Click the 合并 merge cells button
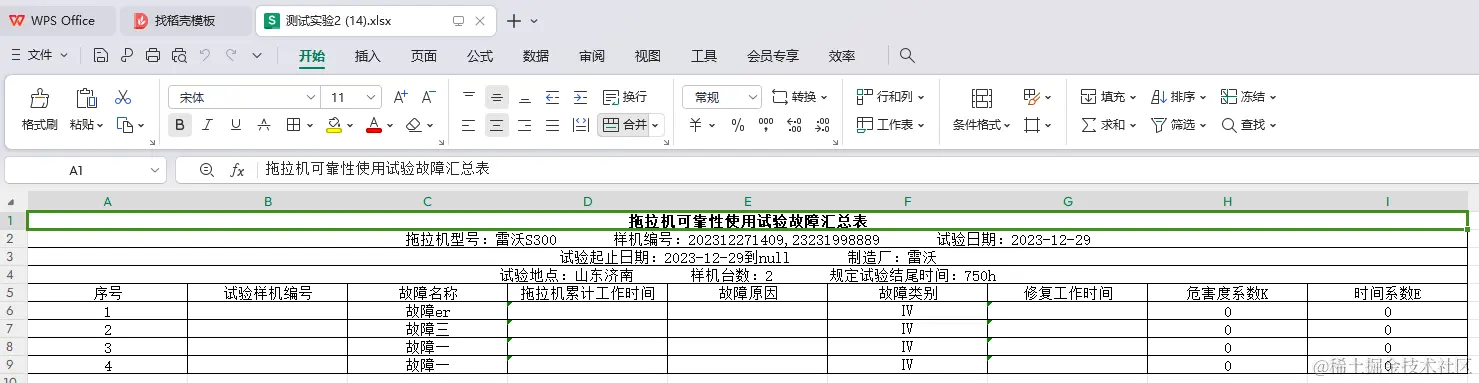Image resolution: width=1479 pixels, height=383 pixels. click(630, 125)
